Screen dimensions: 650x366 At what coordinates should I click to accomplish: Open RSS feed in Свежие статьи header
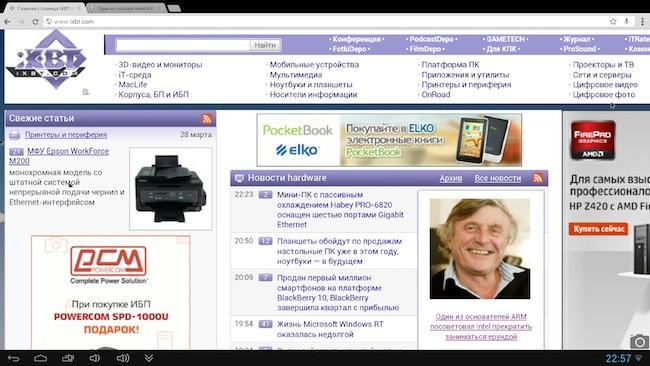click(206, 119)
